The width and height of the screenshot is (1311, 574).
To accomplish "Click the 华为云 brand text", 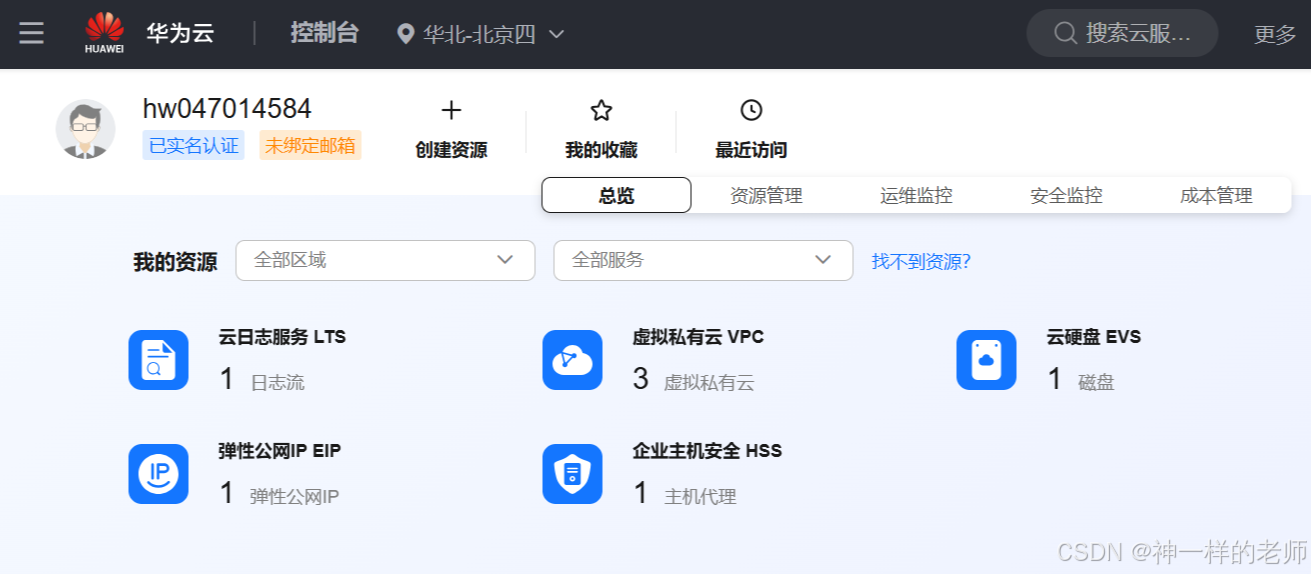I will [180, 33].
